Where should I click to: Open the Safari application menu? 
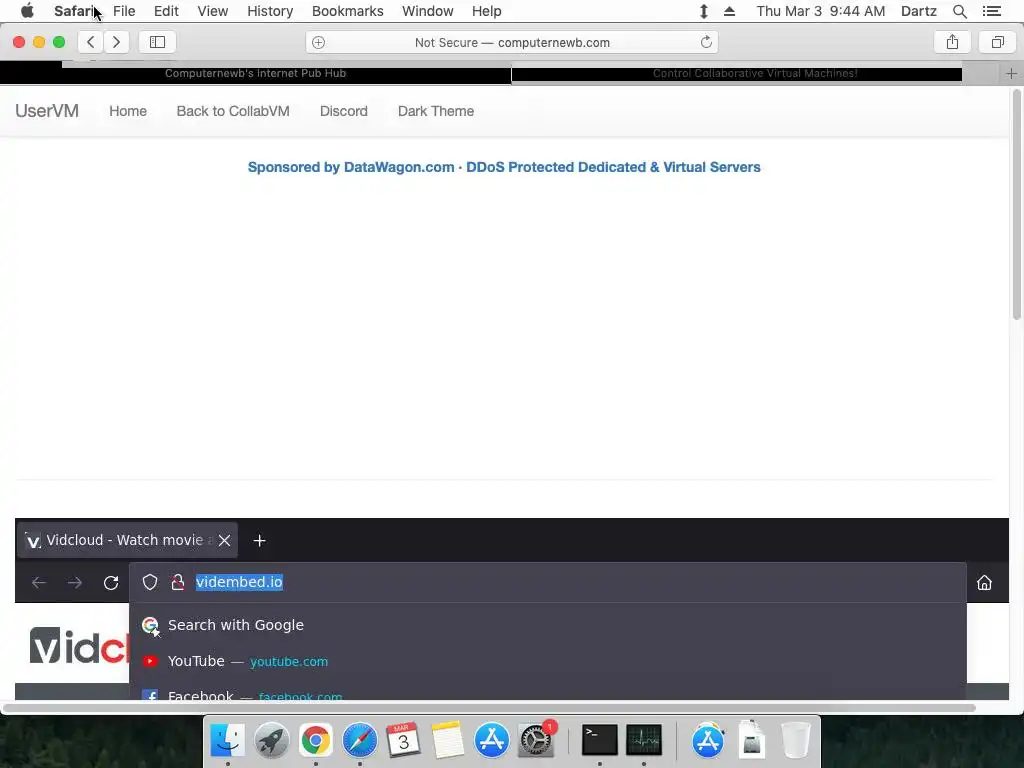click(74, 11)
